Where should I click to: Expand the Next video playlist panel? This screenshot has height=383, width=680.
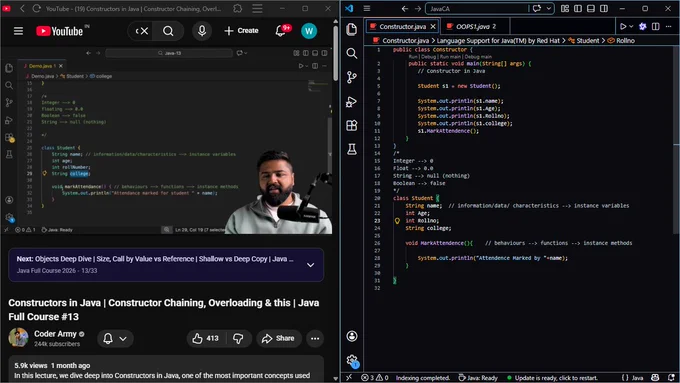[311, 265]
